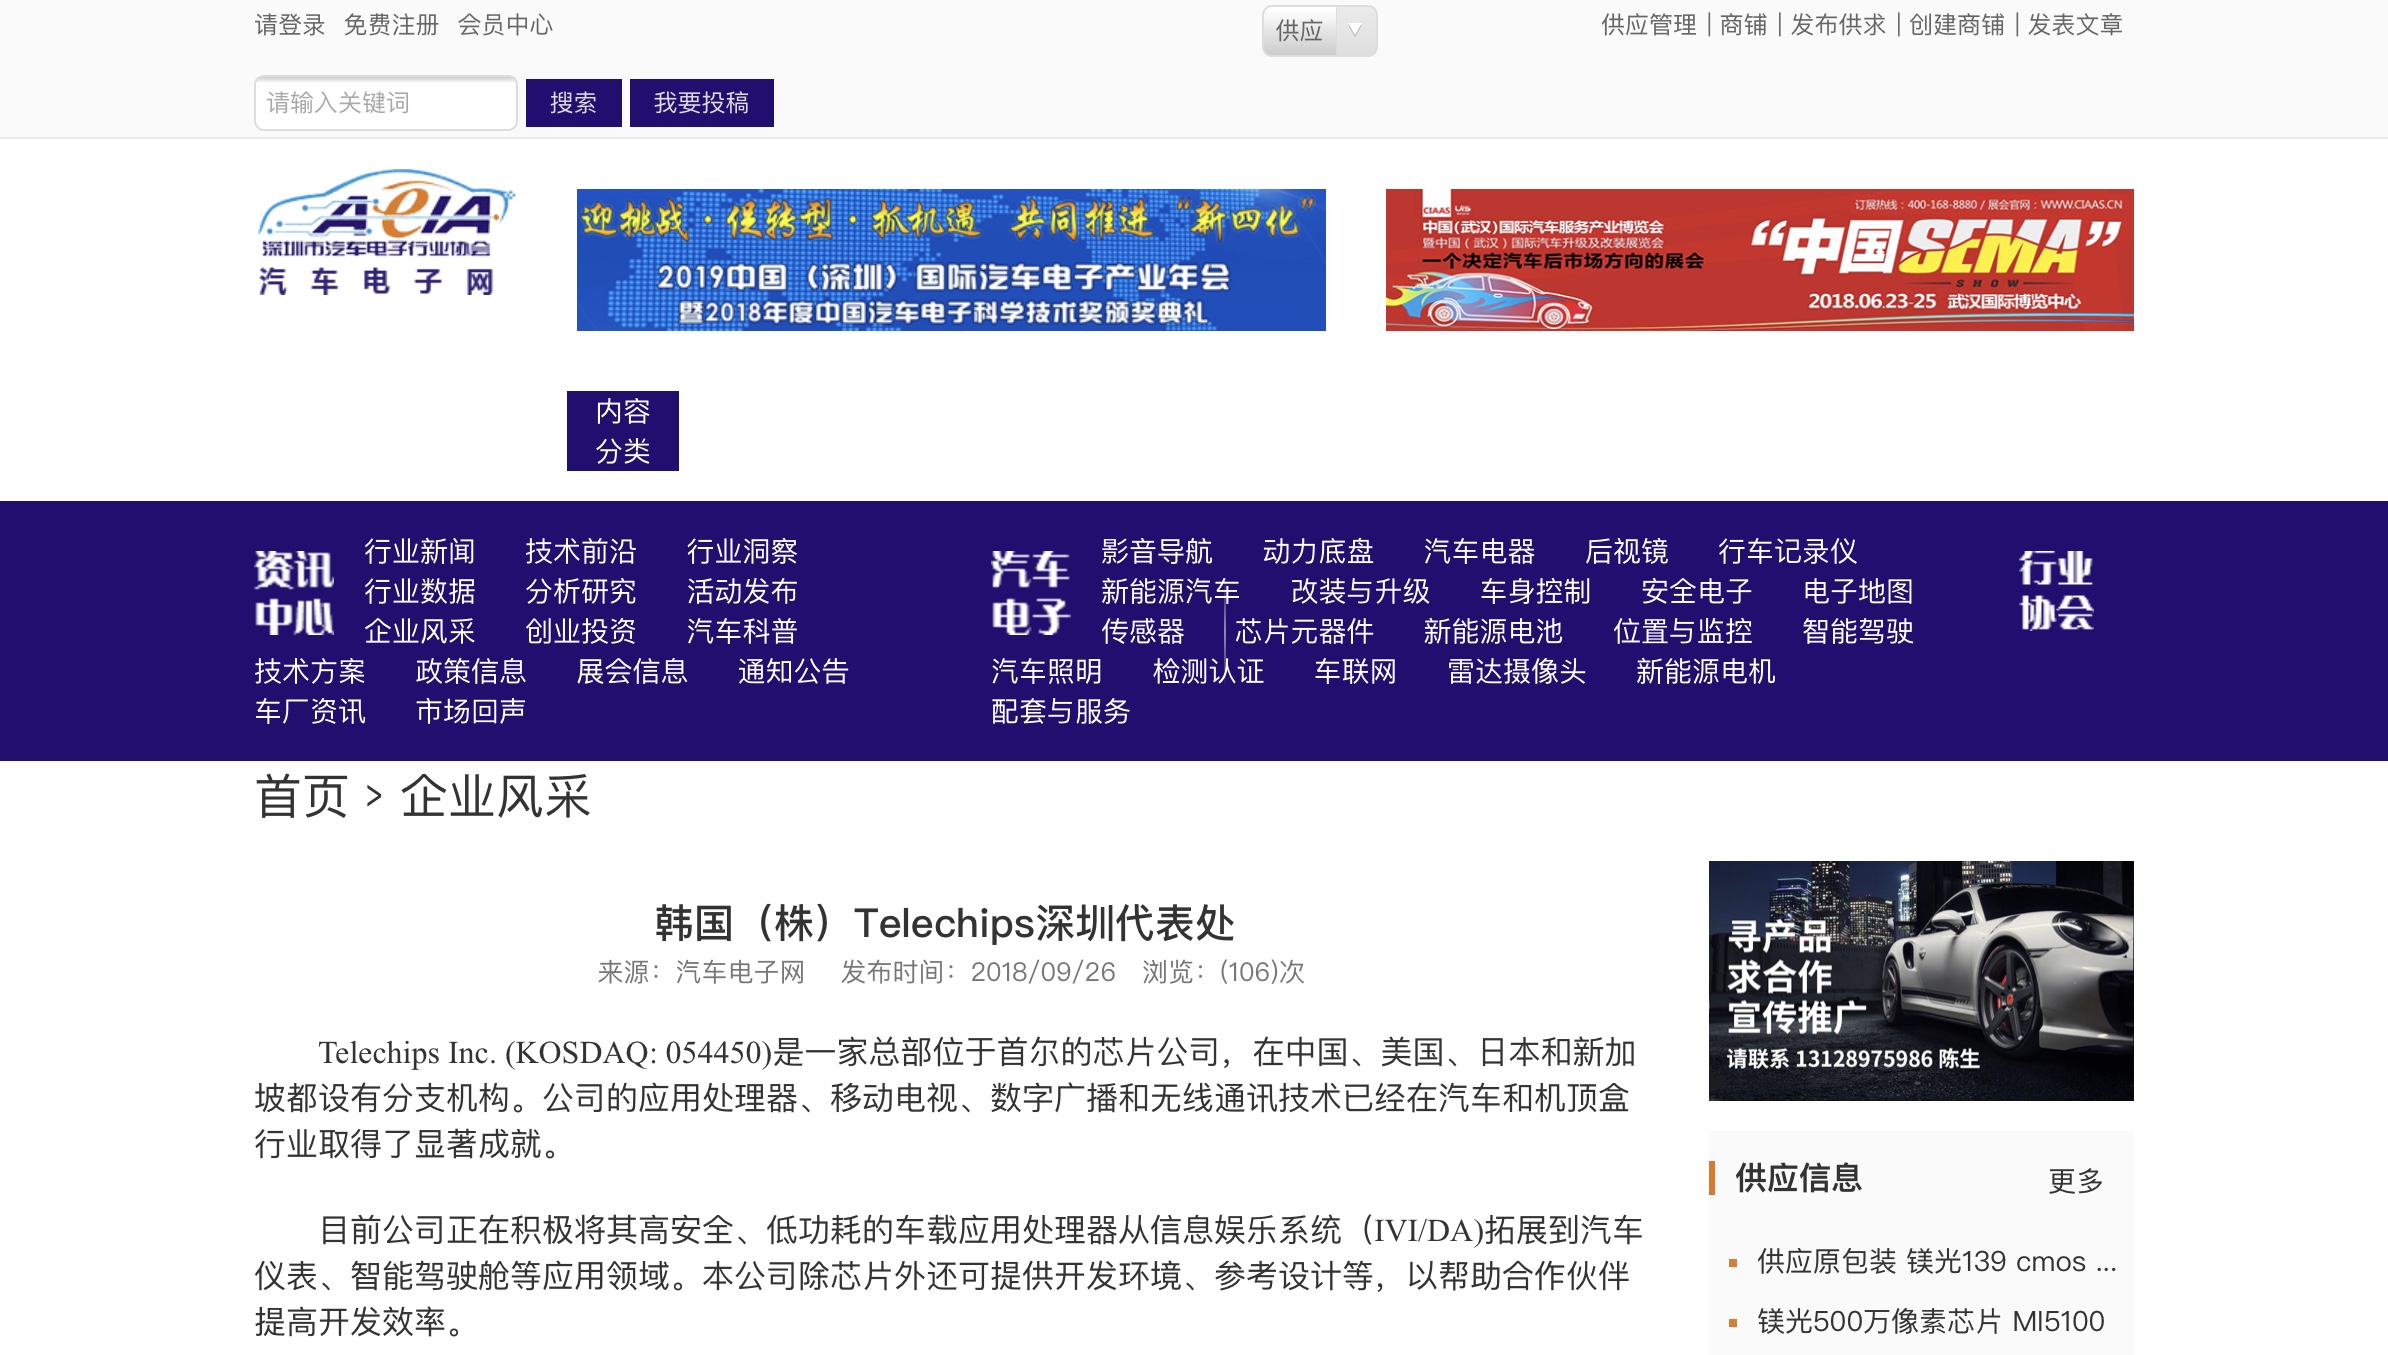Open 活动发布 menu item
Viewport: 2388px width, 1355px height.
pos(742,591)
